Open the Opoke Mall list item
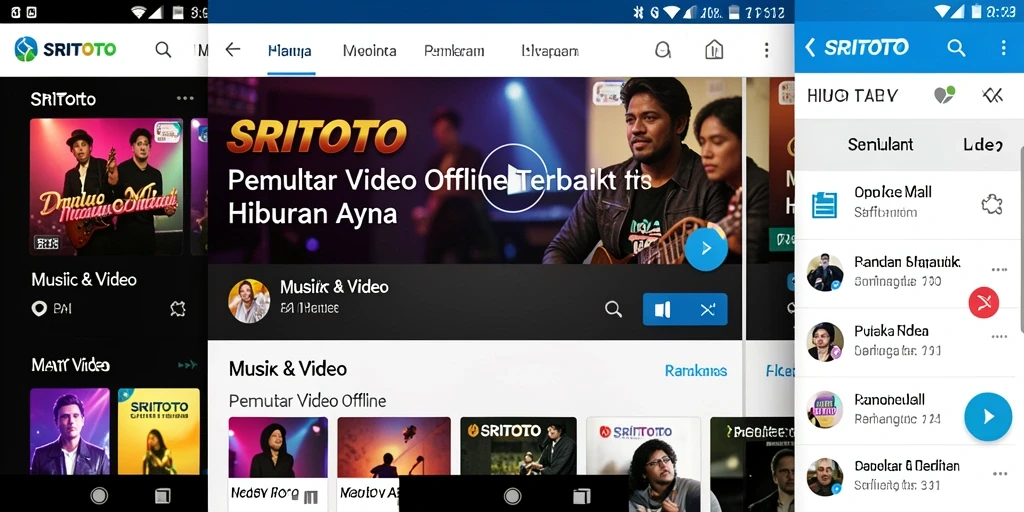The width and height of the screenshot is (1024, 512). (x=907, y=205)
